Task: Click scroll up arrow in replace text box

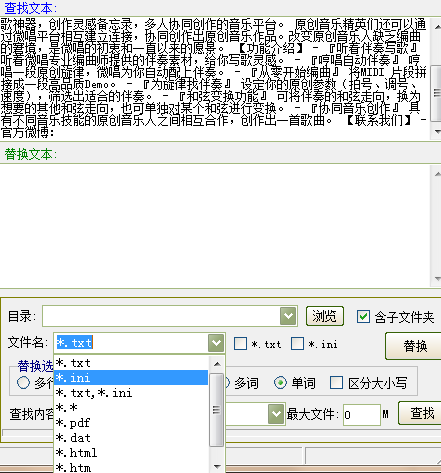Action: (437, 173)
